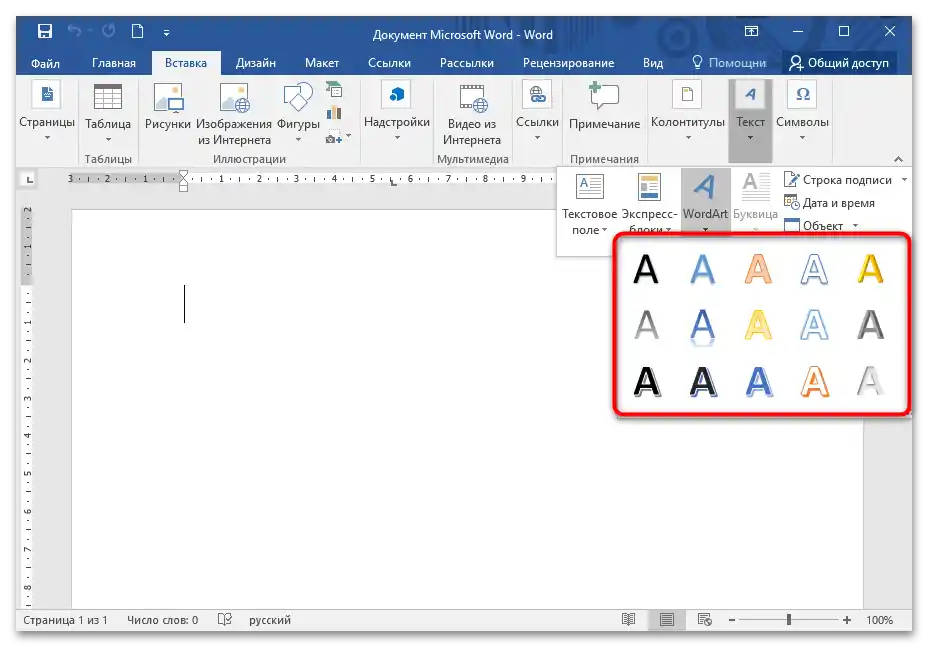928x647 pixels.
Task: Switch to the Дизайн tab
Action: pos(256,63)
